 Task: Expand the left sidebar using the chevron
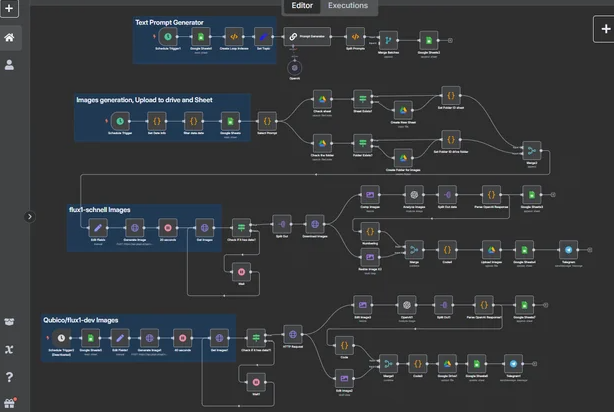[29, 215]
